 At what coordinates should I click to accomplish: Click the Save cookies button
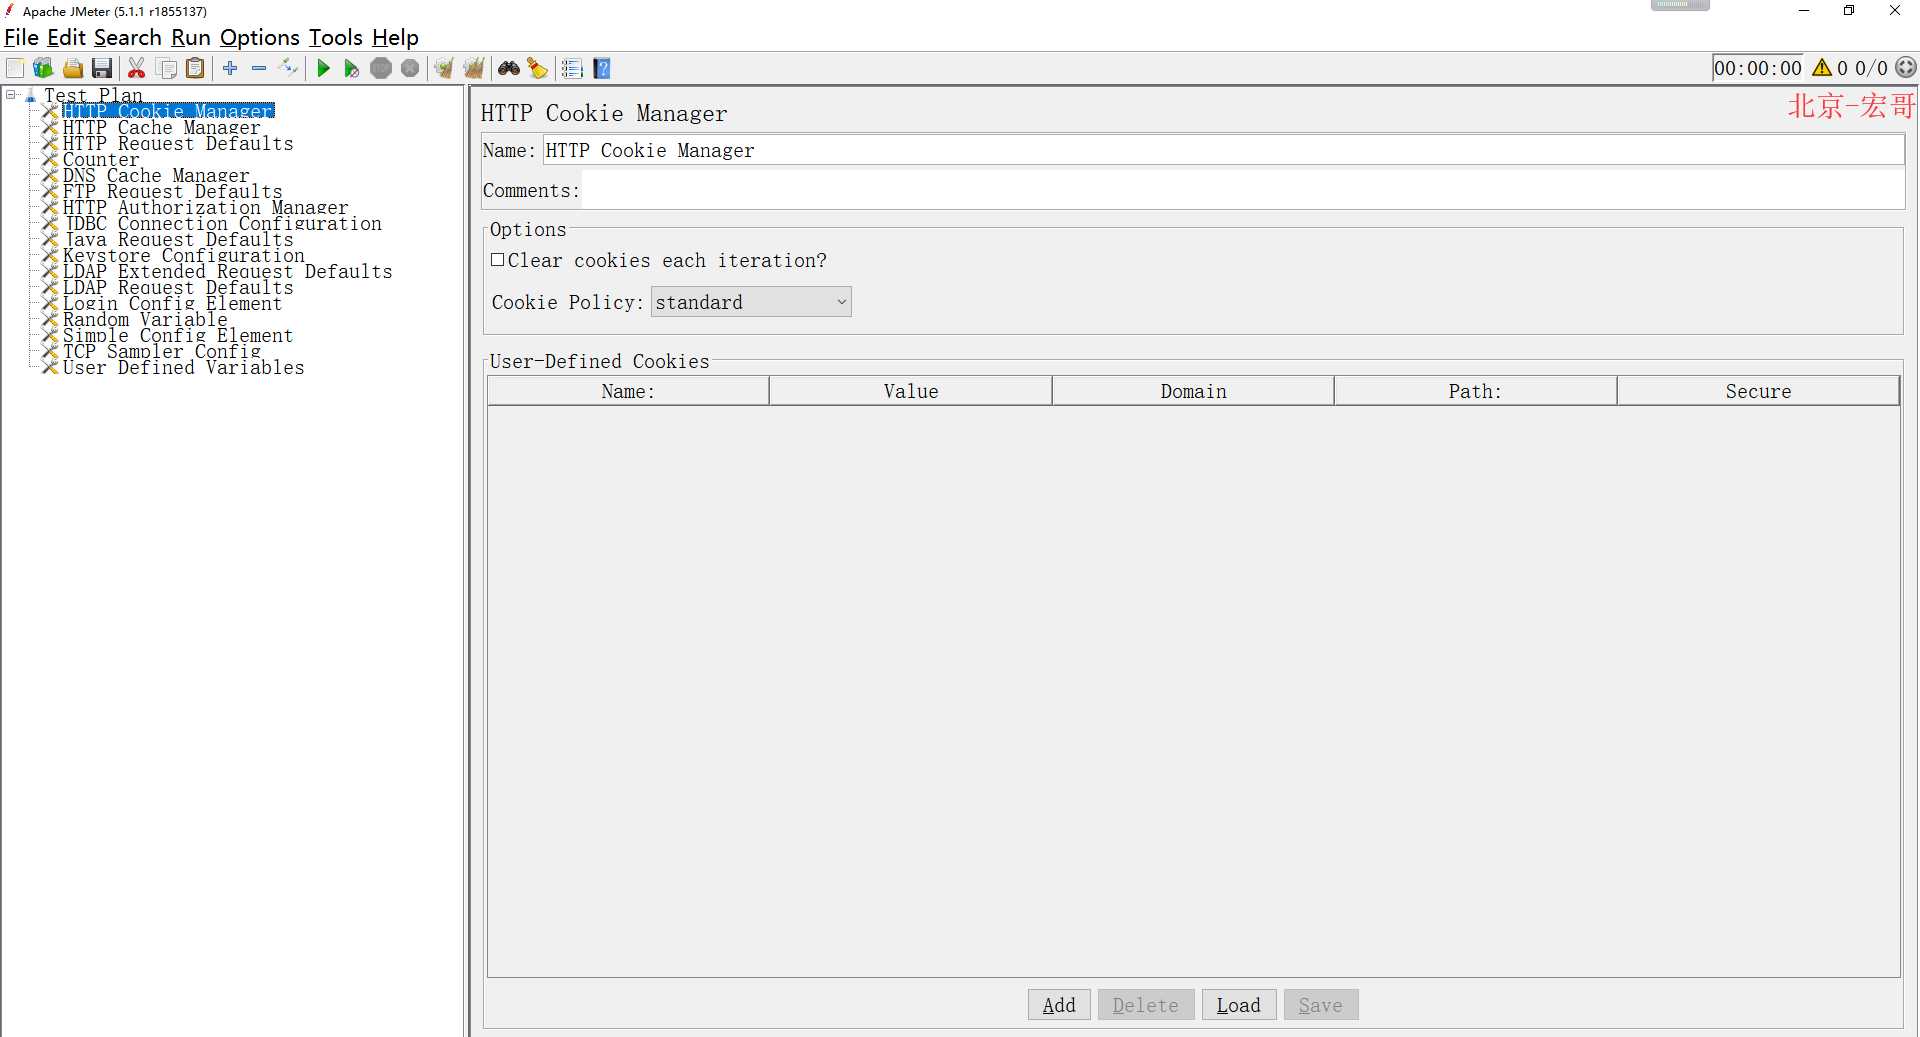pos(1321,1005)
